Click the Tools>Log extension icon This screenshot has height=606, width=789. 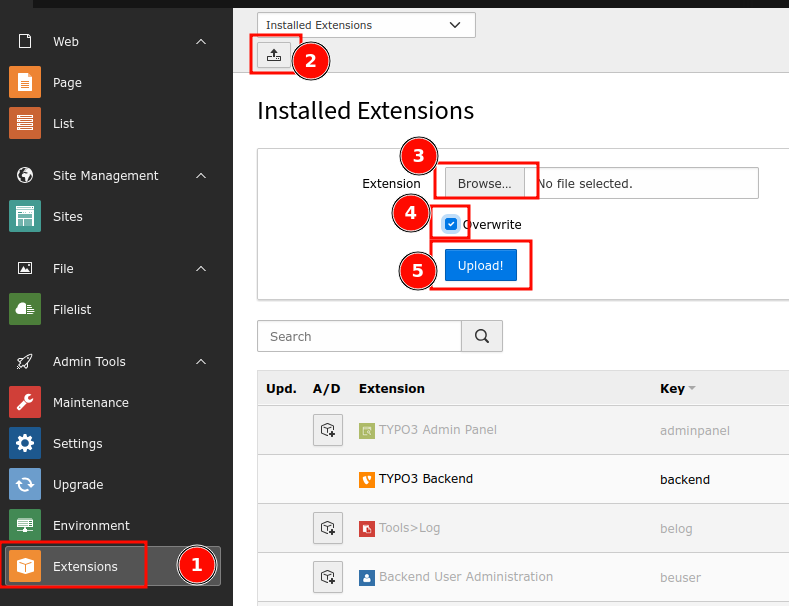tap(366, 529)
